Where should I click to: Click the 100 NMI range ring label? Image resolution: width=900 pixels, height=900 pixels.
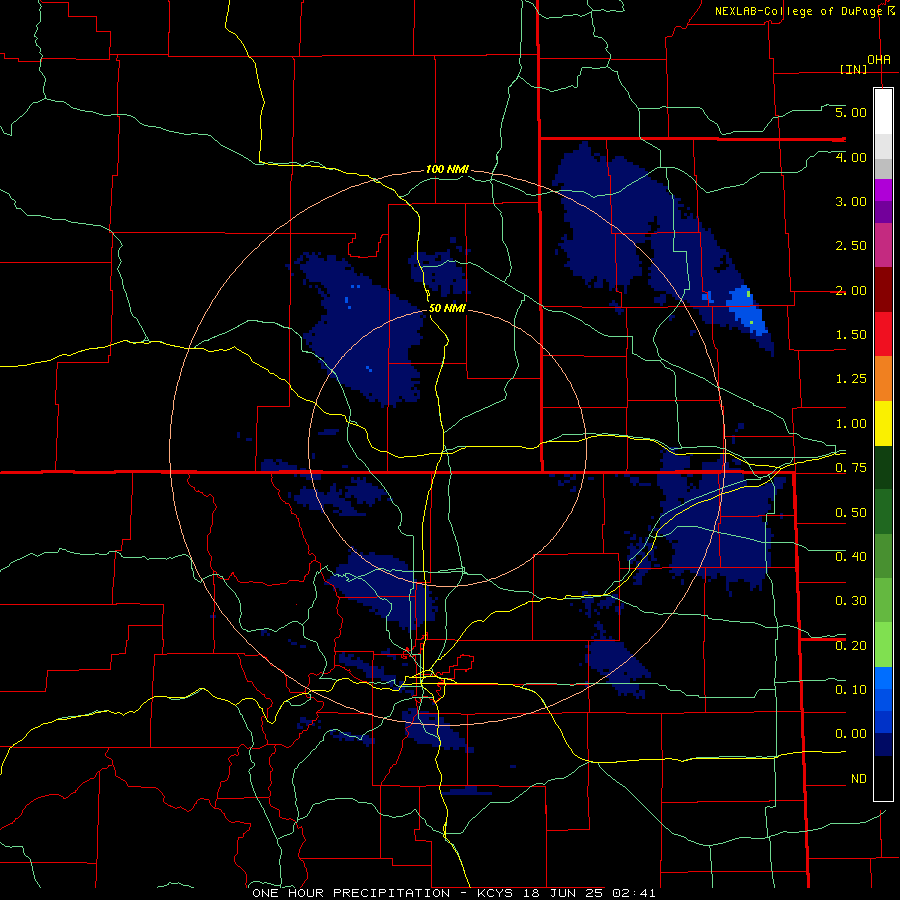point(447,170)
